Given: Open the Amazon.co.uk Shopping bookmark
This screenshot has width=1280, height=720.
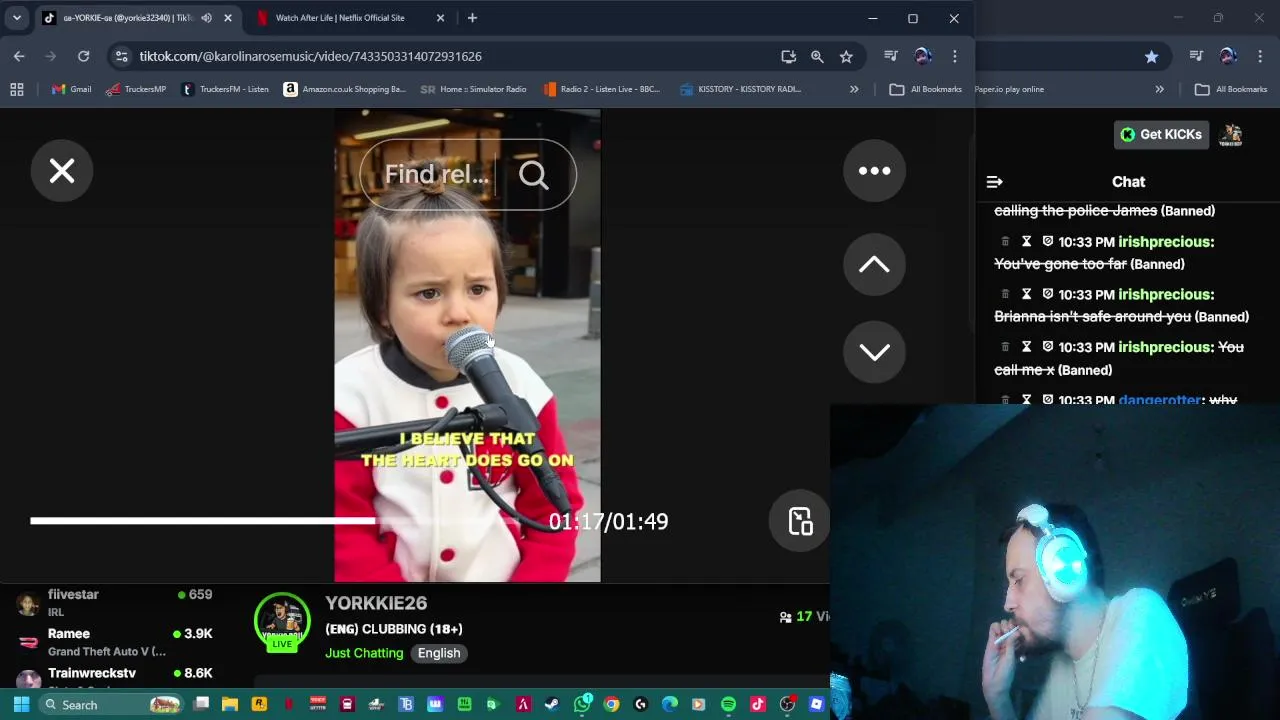Looking at the screenshot, I should tap(345, 89).
